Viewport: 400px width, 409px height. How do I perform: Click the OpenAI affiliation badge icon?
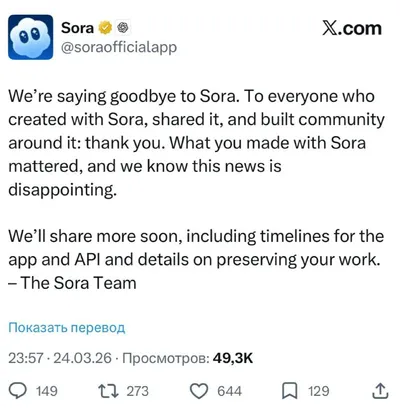[x=123, y=28]
